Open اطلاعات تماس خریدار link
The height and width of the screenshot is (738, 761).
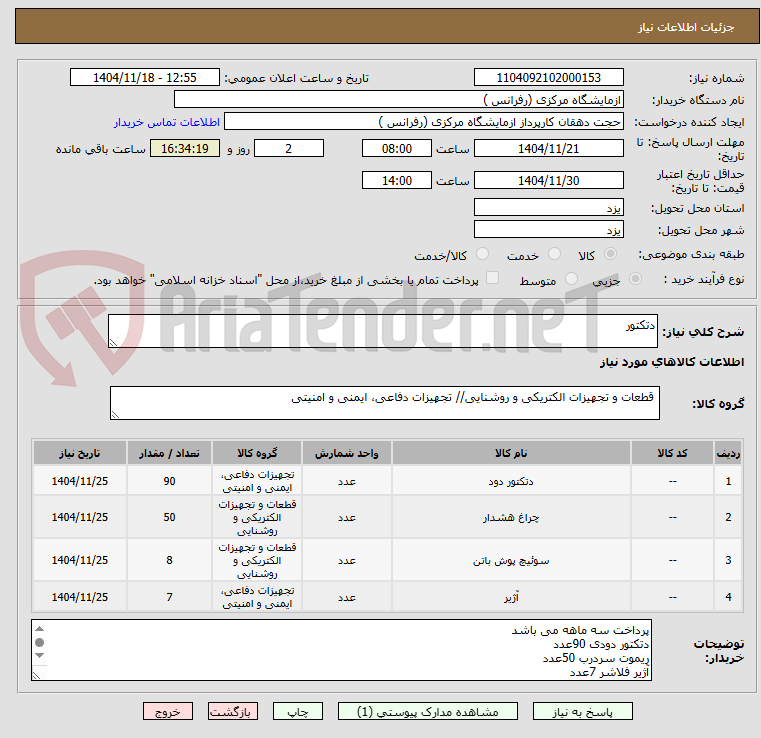tap(166, 122)
